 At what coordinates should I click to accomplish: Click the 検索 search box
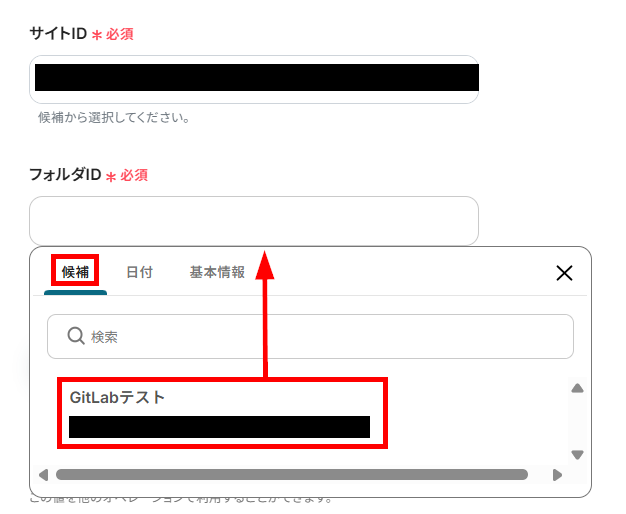click(x=310, y=336)
